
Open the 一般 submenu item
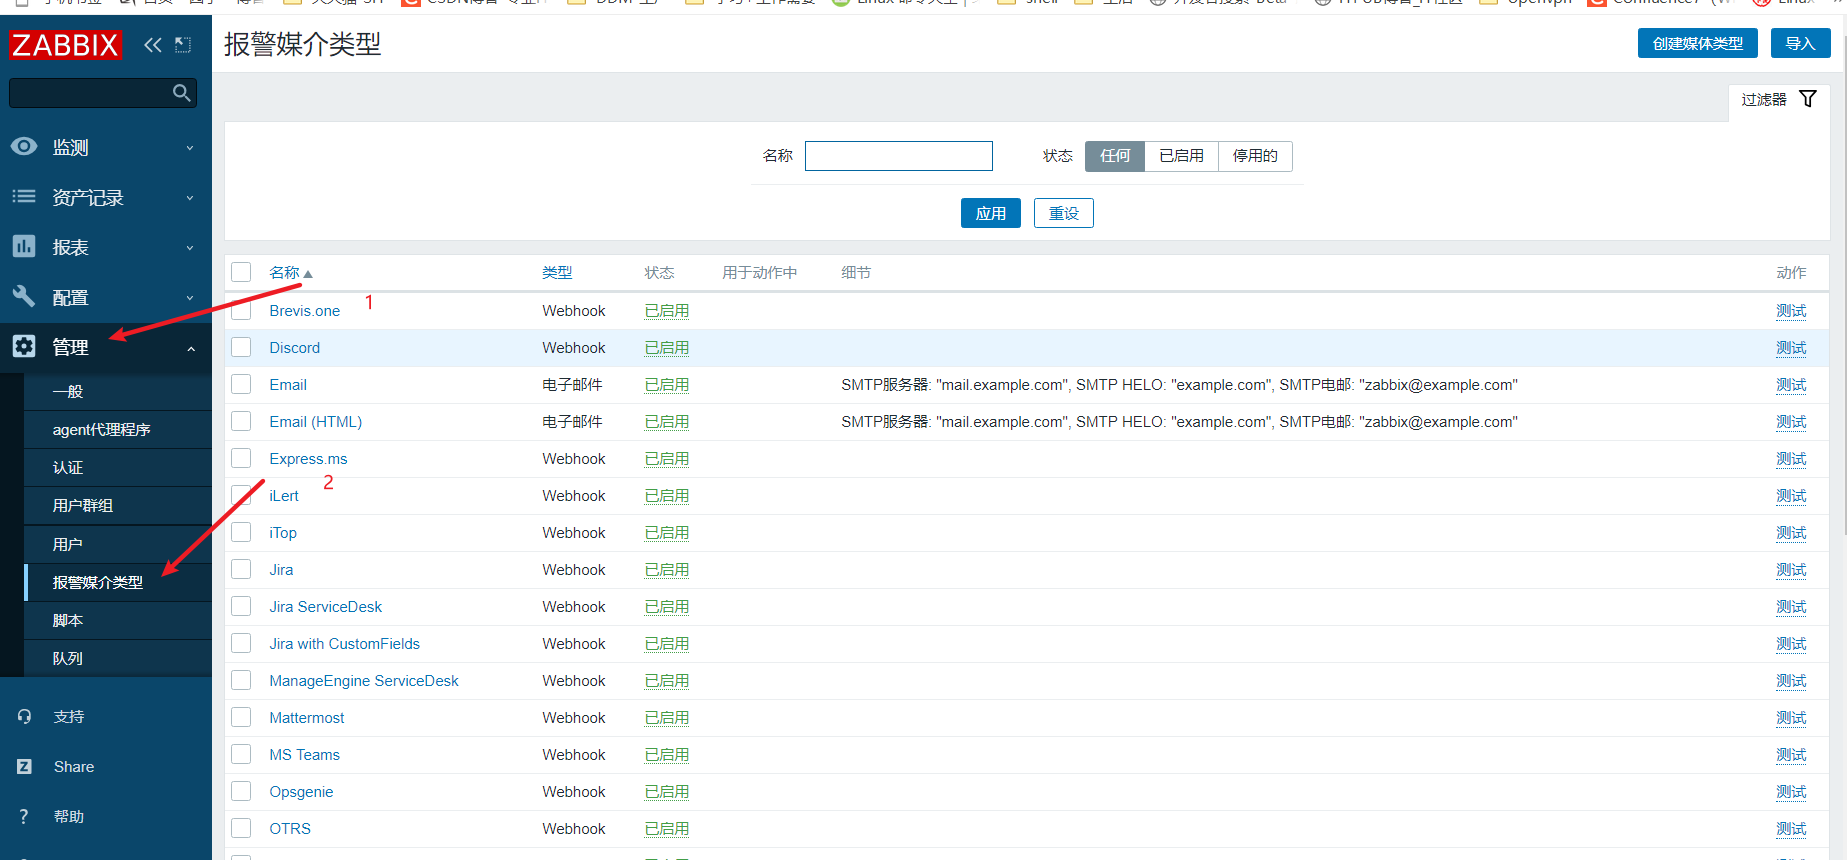(x=118, y=392)
